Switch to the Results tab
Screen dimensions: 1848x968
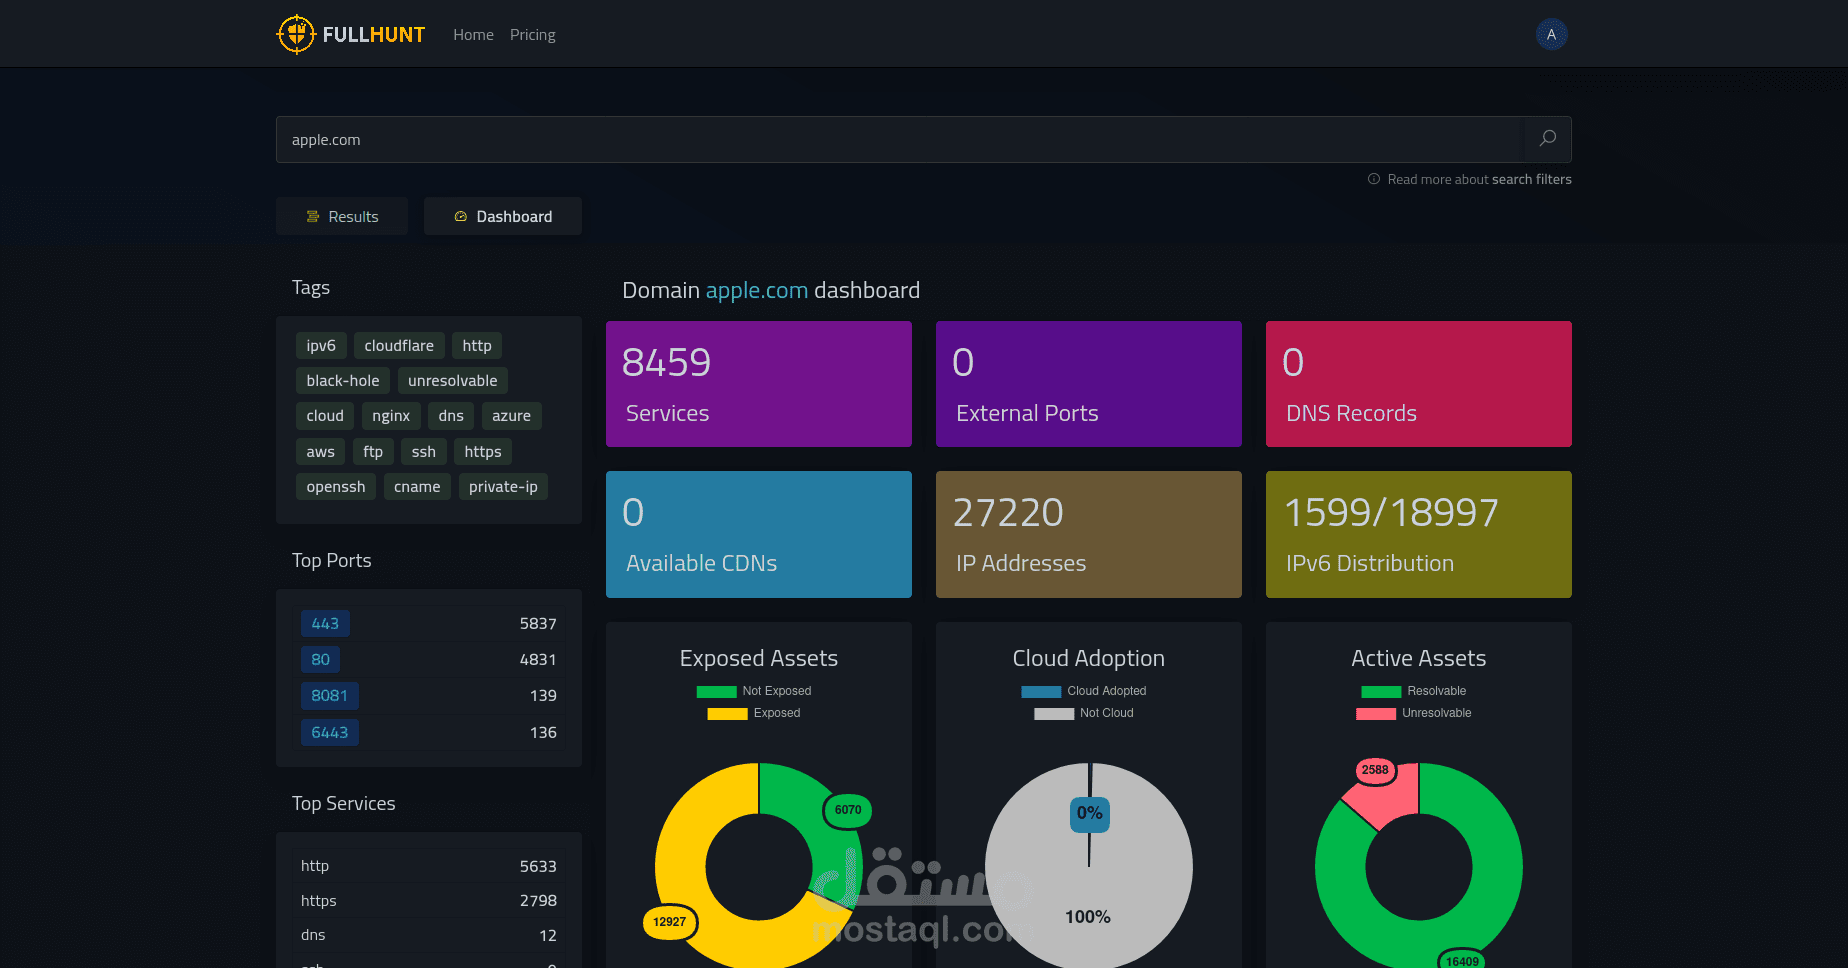click(342, 216)
